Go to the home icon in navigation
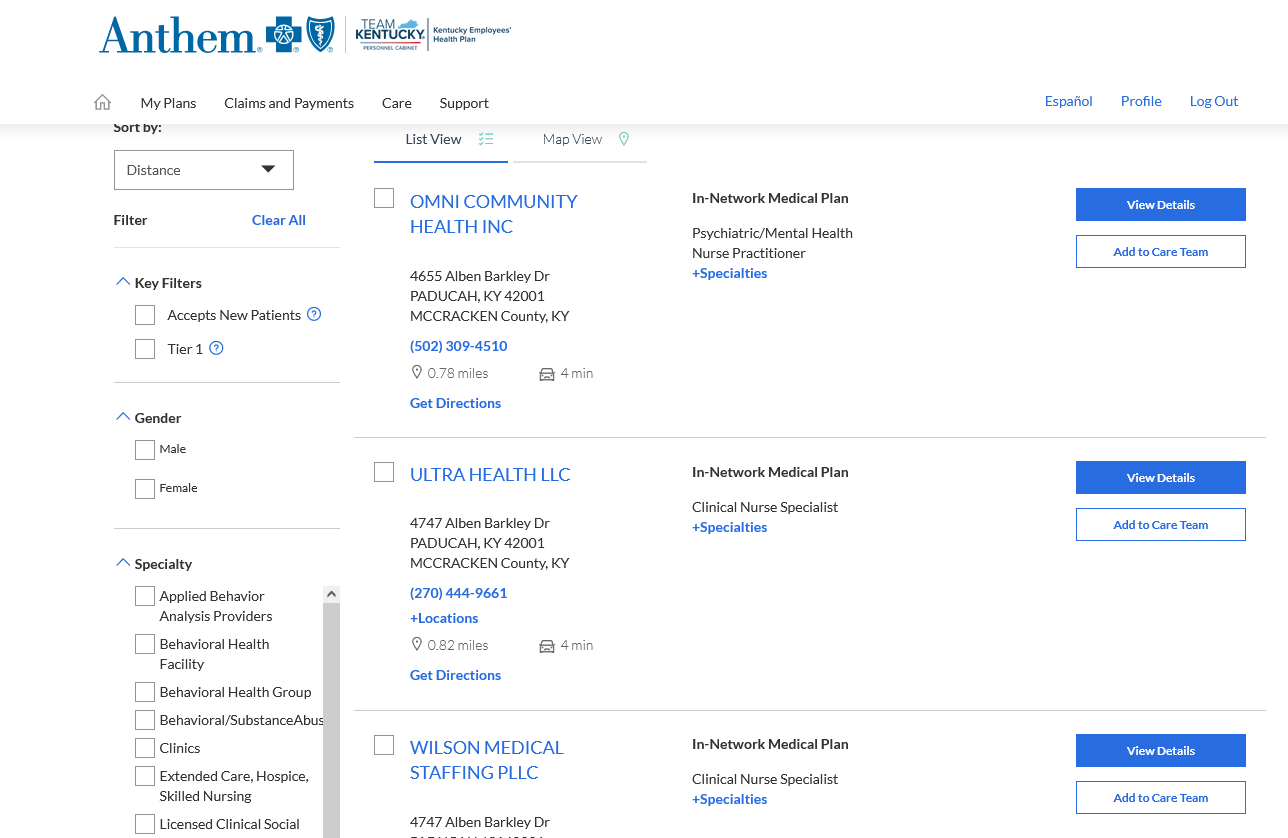This screenshot has height=838, width=1288. point(102,102)
